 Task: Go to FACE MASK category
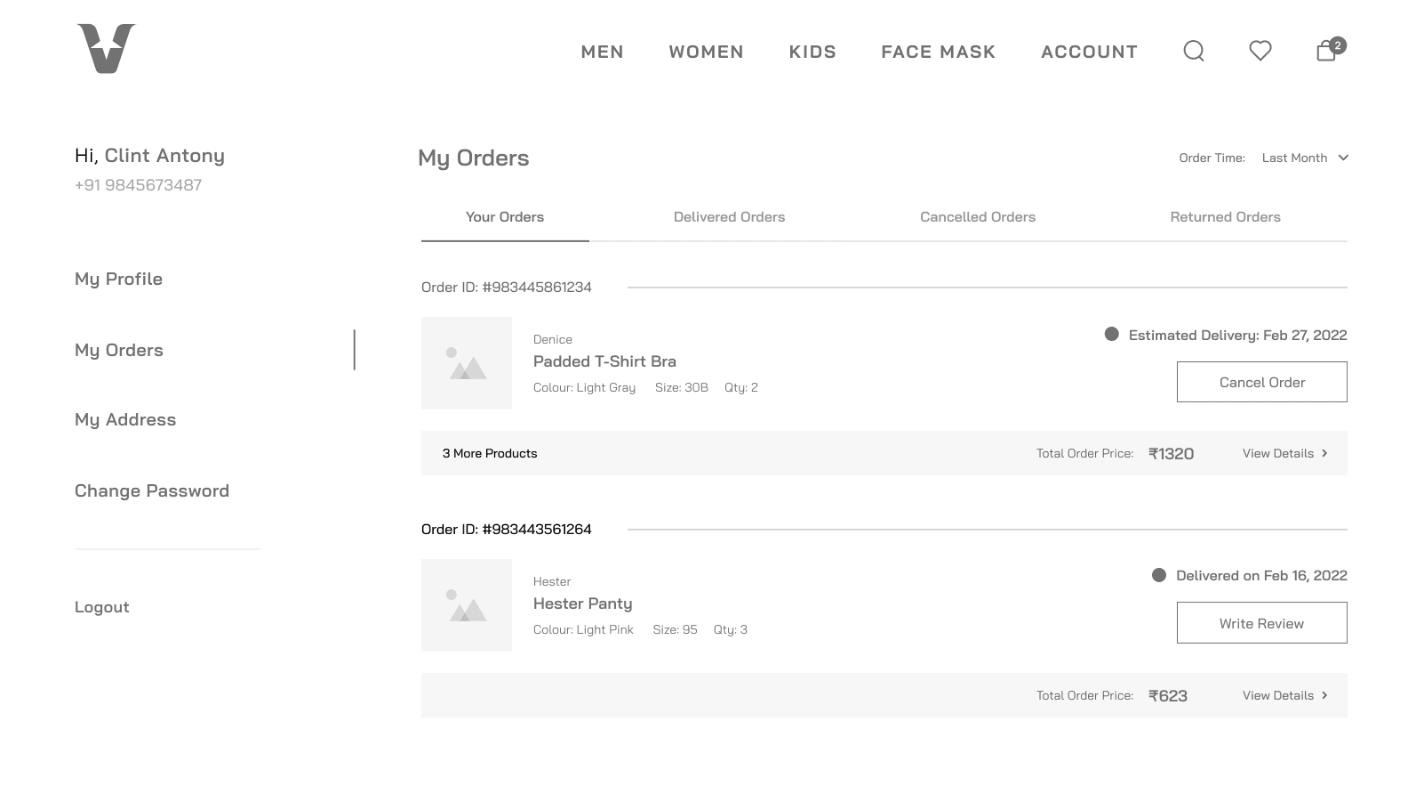[938, 52]
